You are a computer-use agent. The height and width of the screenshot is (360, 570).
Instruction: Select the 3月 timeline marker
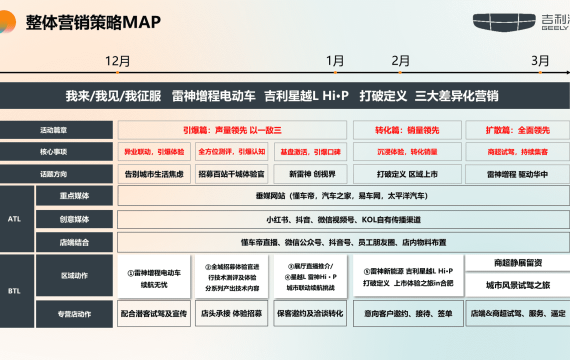[540, 60]
